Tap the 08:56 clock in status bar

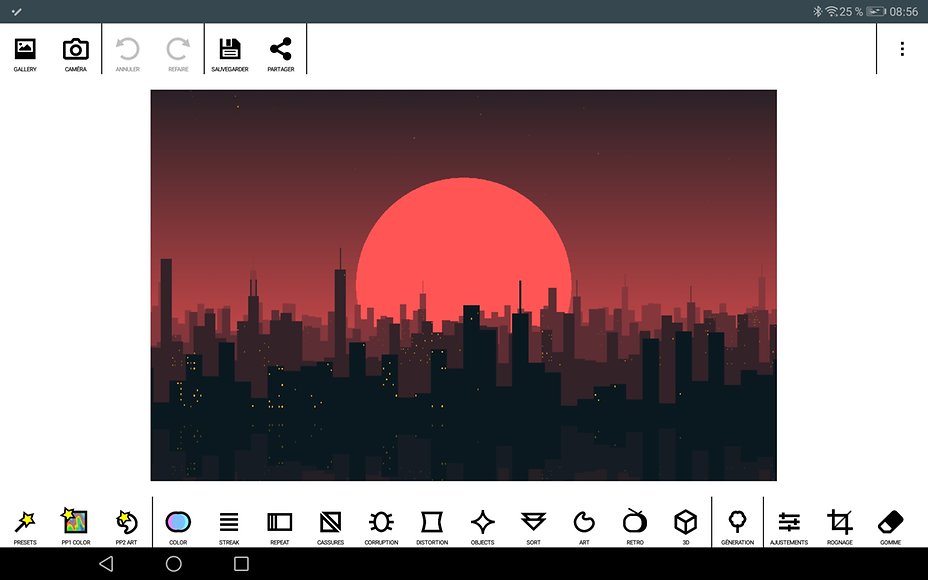[x=904, y=11]
